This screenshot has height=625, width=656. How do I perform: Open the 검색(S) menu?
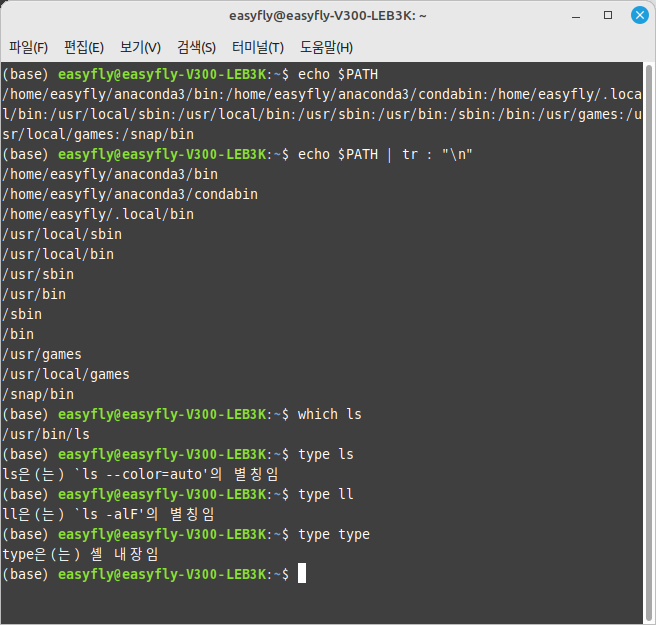tap(196, 47)
